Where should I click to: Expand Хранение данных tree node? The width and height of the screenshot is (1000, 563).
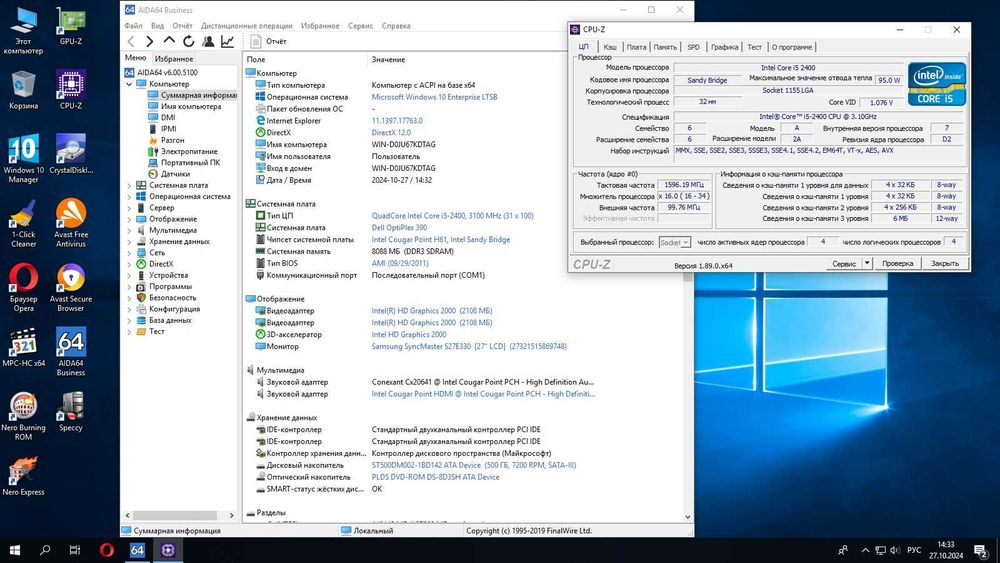coord(129,242)
